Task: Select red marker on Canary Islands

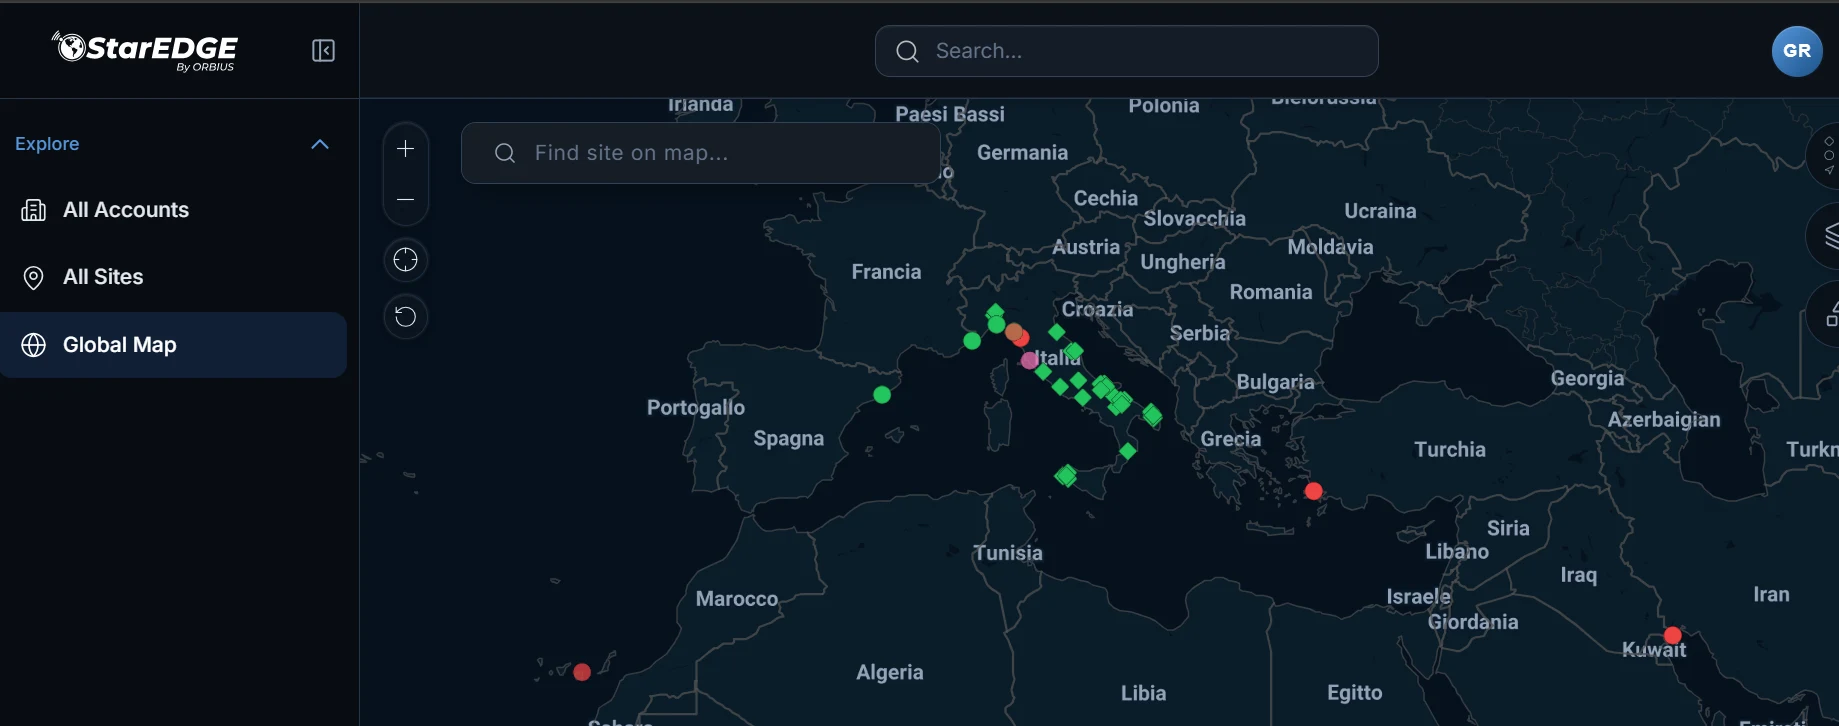Action: point(582,672)
